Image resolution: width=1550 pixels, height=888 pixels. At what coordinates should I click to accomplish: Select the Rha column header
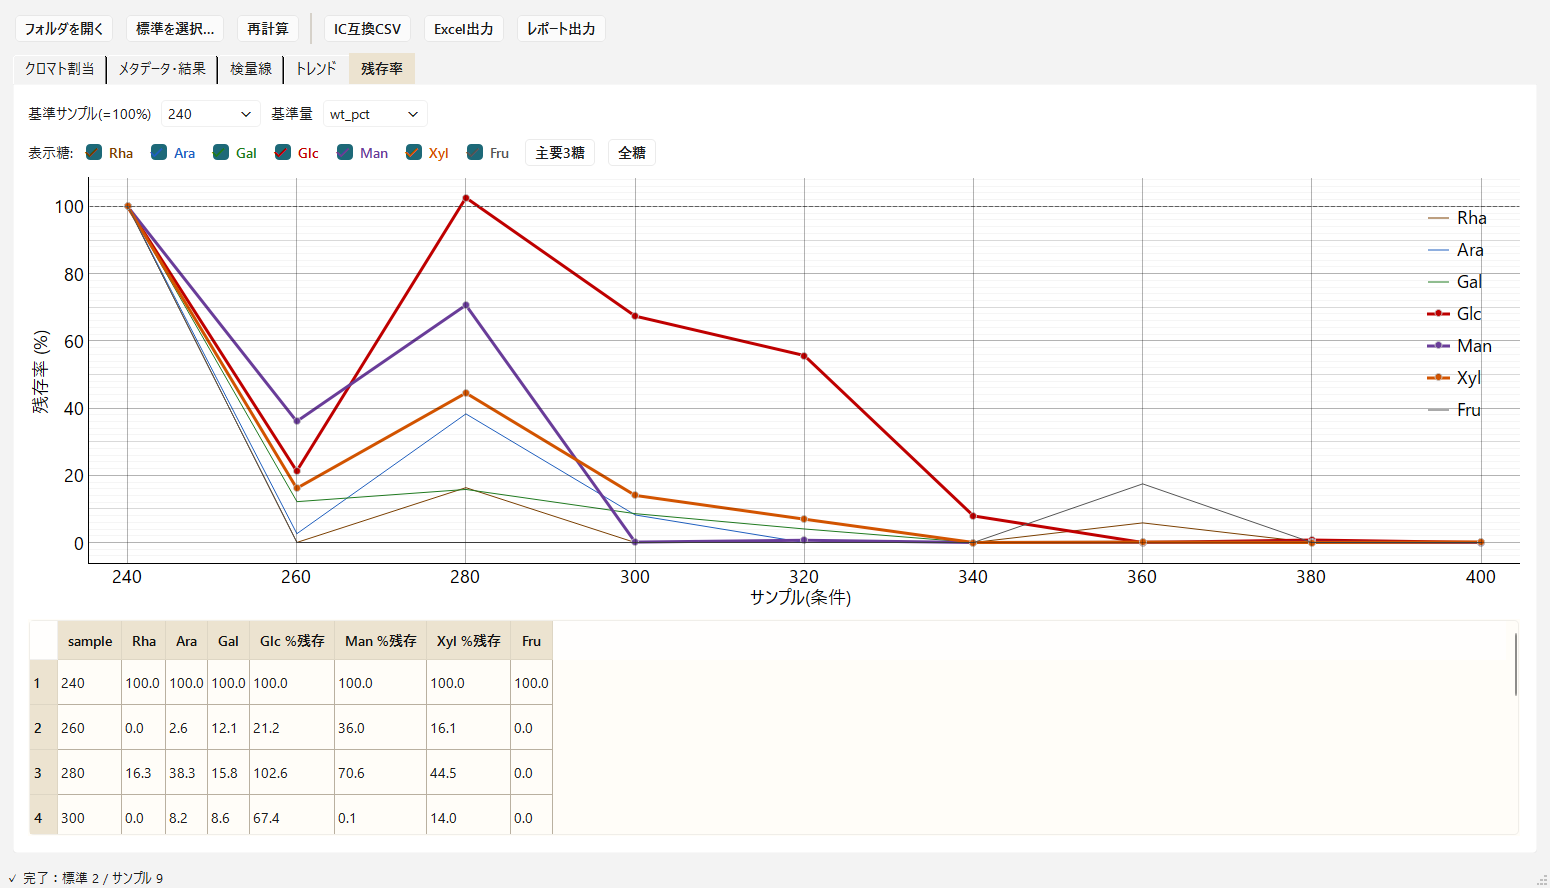144,641
